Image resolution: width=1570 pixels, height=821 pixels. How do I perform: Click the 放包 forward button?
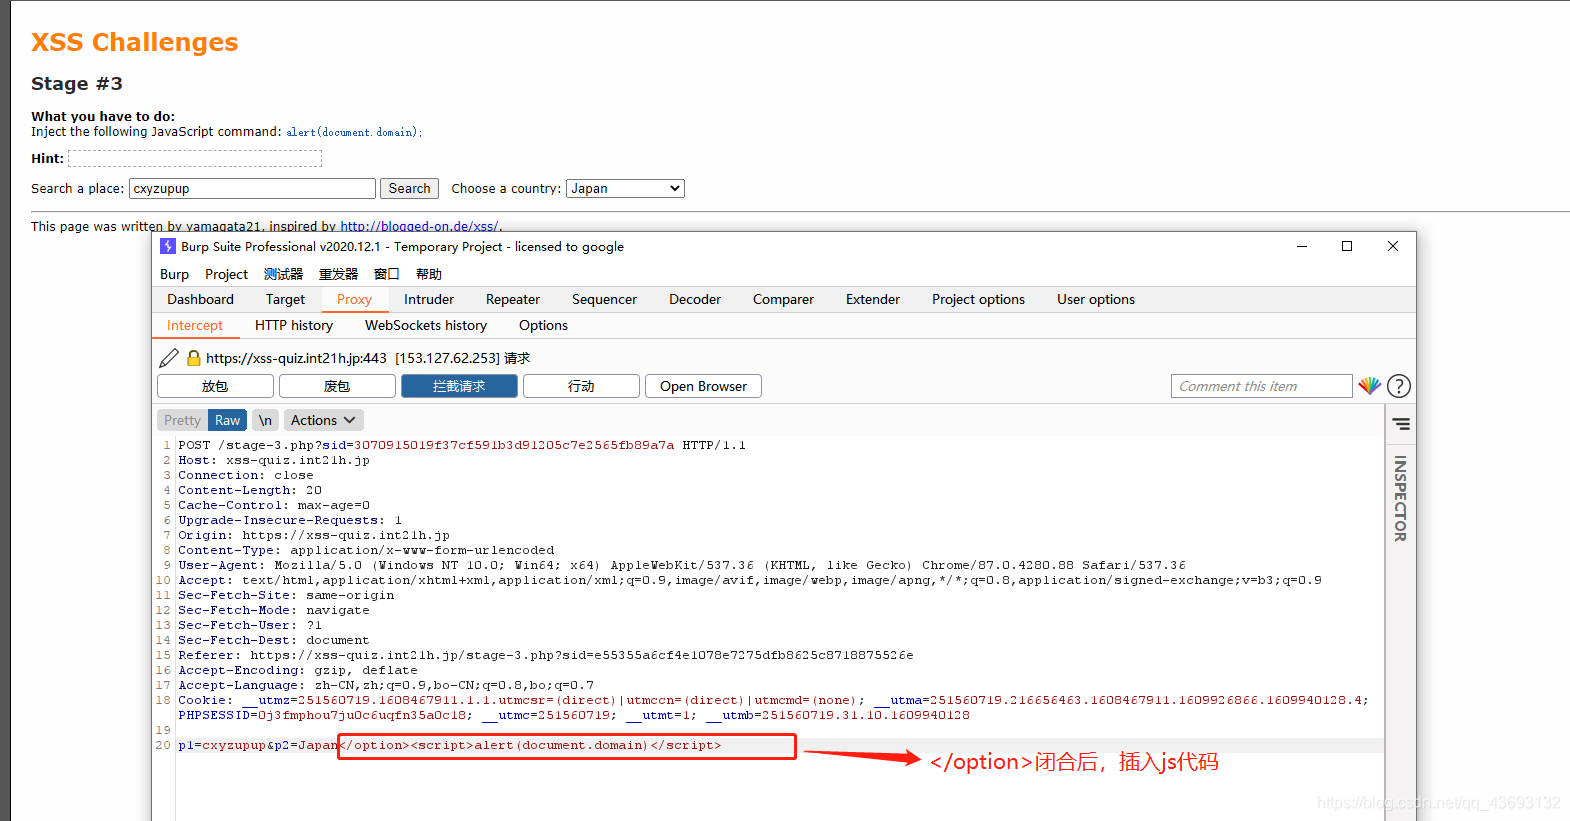(x=215, y=386)
